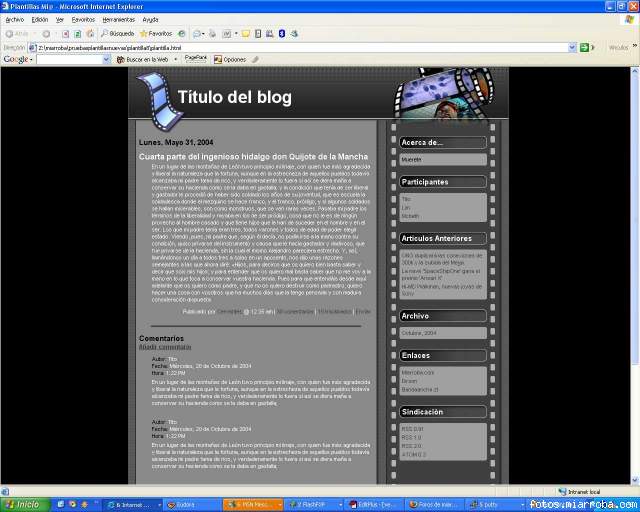Expand the Edit button dropdown arrow
The image size is (640, 512).
tap(236, 34)
